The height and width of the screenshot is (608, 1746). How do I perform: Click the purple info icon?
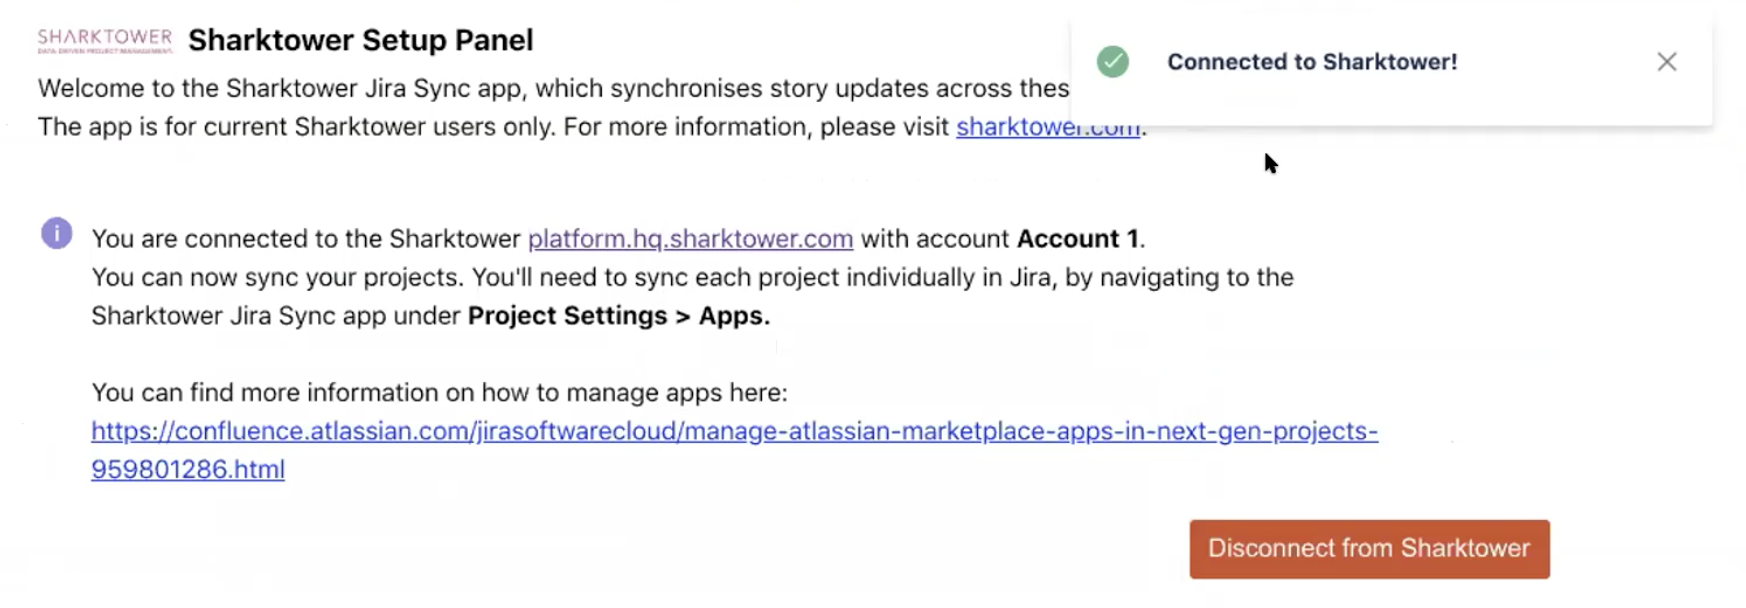[x=57, y=234]
